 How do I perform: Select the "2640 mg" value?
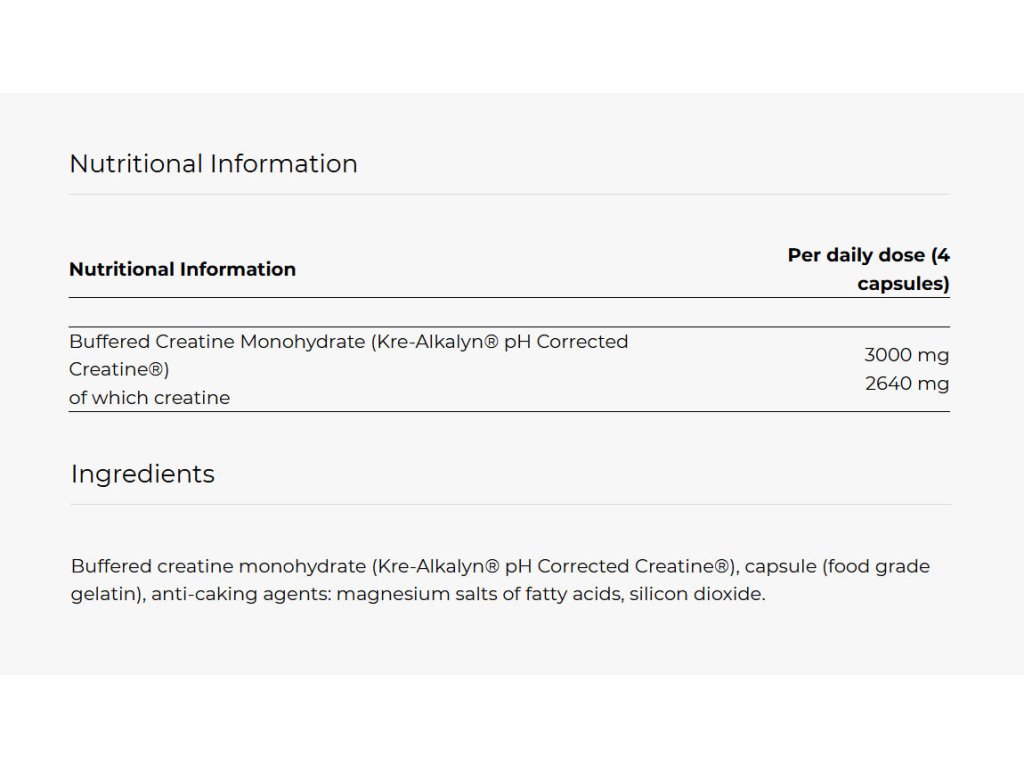click(906, 383)
